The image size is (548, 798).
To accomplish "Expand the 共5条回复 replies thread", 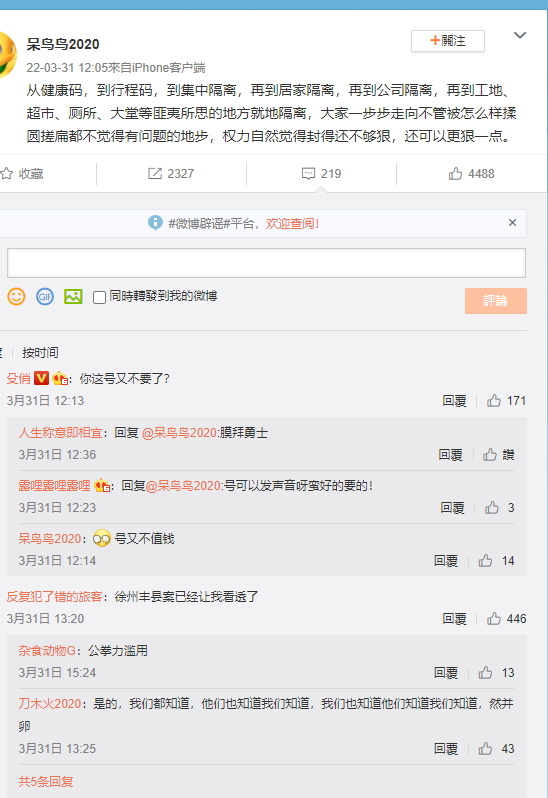I will pos(46,782).
